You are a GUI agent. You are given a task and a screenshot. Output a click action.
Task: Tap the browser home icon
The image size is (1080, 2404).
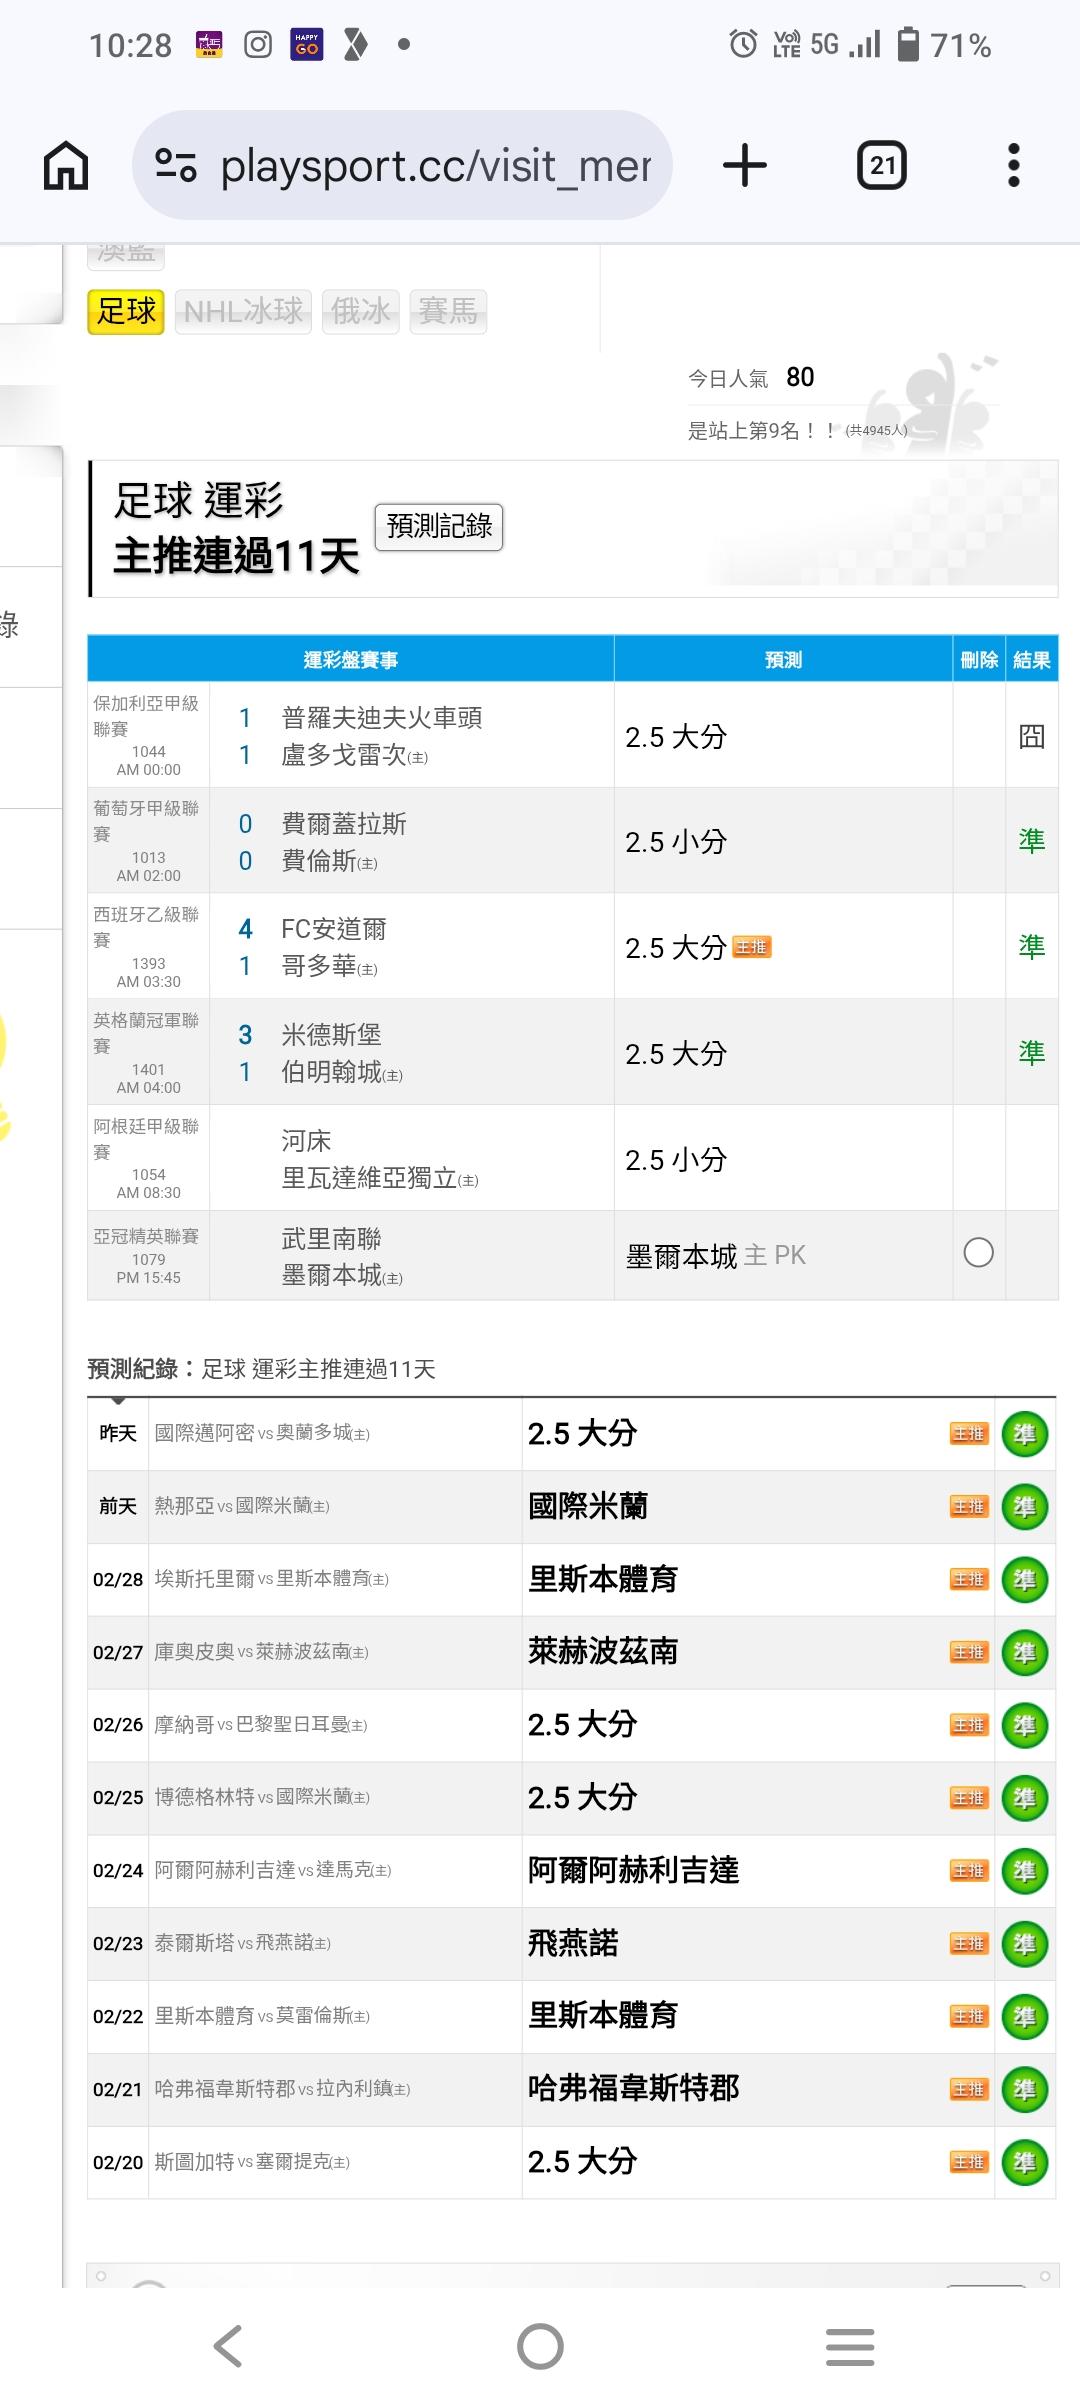click(66, 165)
